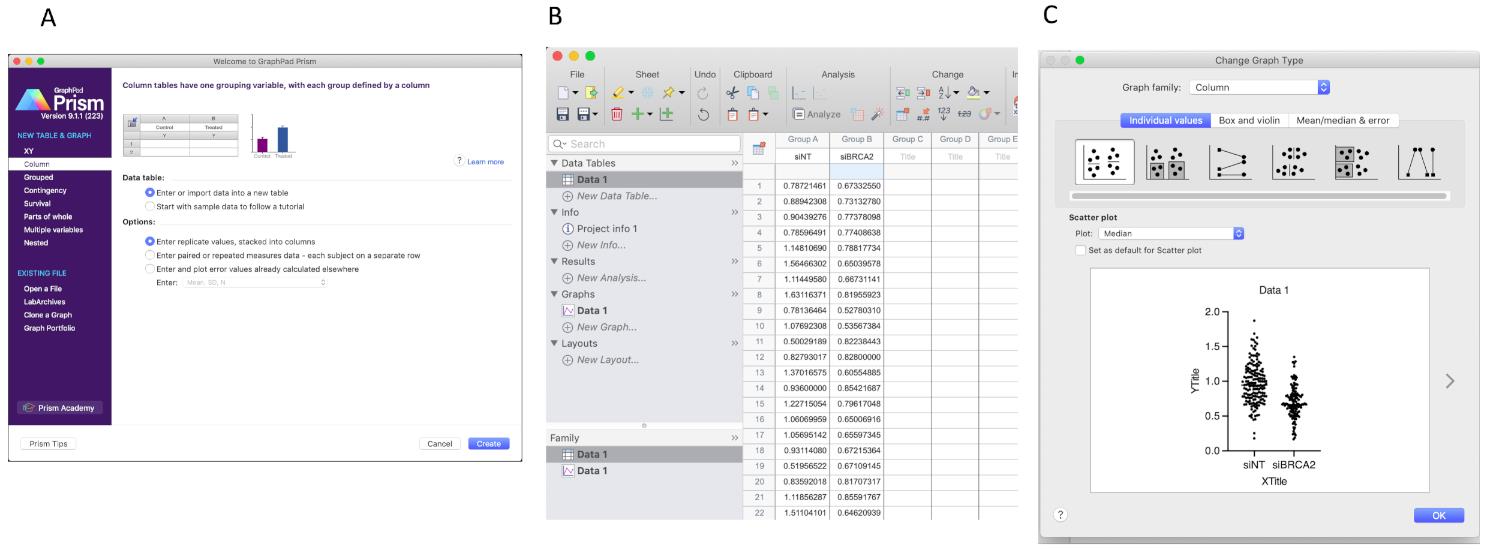This screenshot has height=550, width=1490.
Task: Click the next arrow chevron beside graph preview
Action: coord(1451,380)
